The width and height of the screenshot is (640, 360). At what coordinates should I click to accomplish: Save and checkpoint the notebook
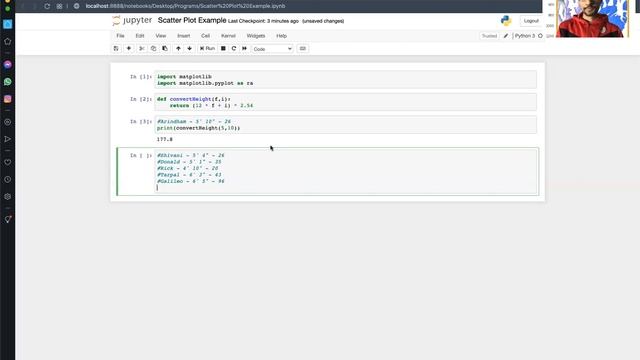[x=116, y=49]
